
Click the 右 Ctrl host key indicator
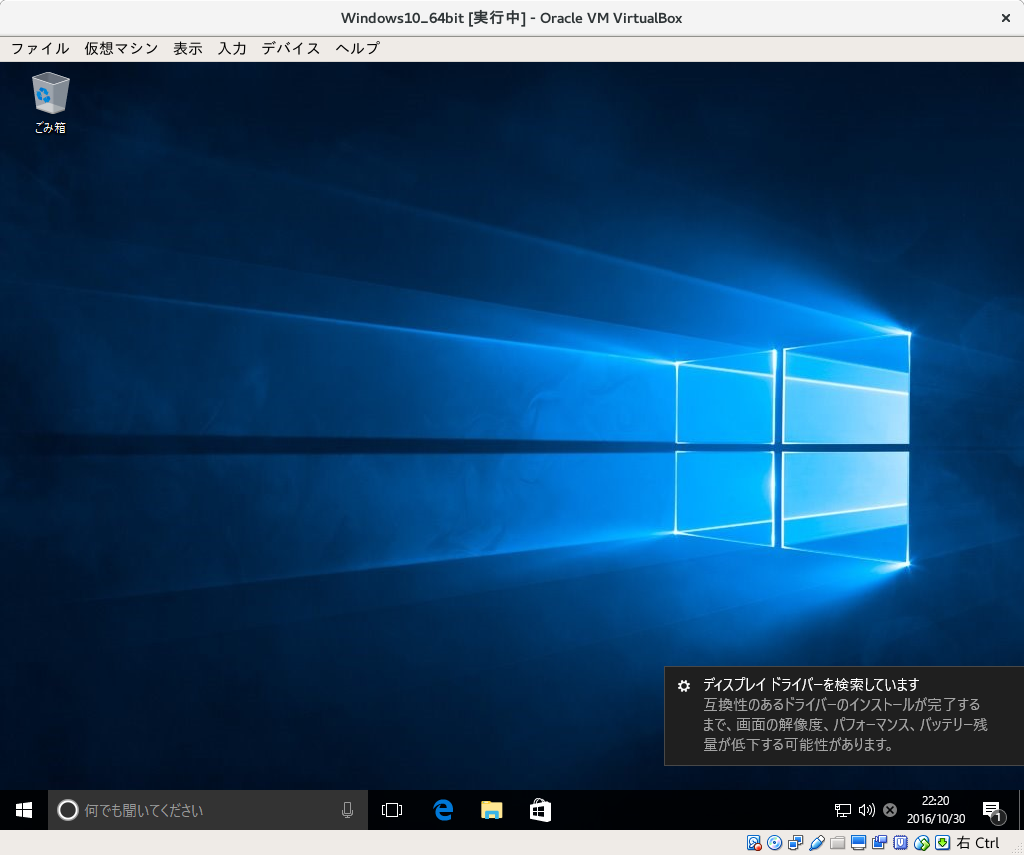[978, 843]
